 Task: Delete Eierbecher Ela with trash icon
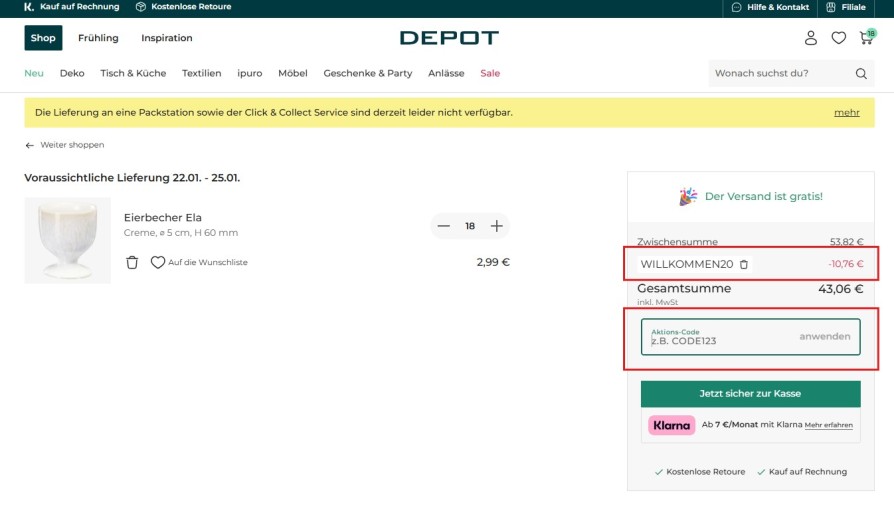(132, 263)
